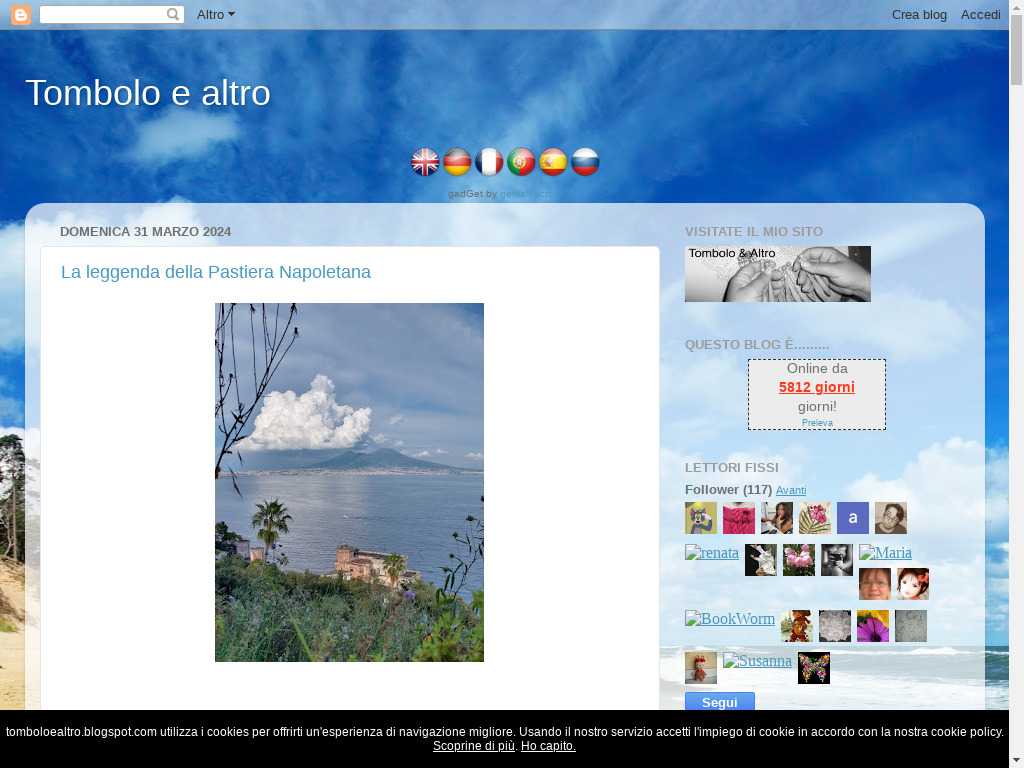1024x768 pixels.
Task: Open the 5812 giorni counter link
Action: tap(816, 387)
